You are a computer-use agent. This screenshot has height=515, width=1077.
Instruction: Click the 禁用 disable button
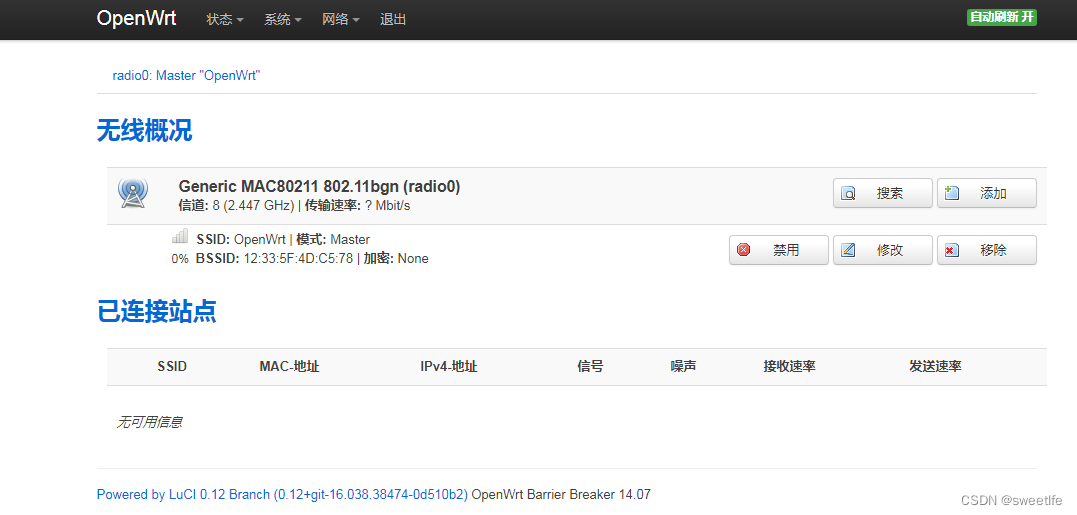[779, 250]
